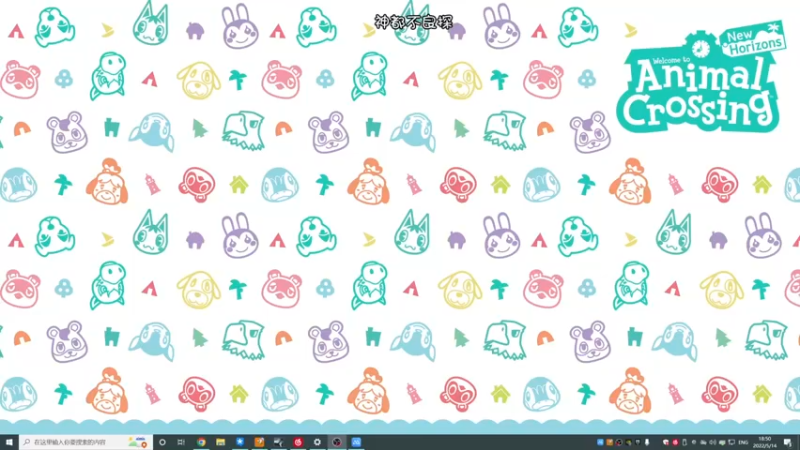
Task: Click the taskbar search input box
Action: pyautogui.click(x=85, y=442)
